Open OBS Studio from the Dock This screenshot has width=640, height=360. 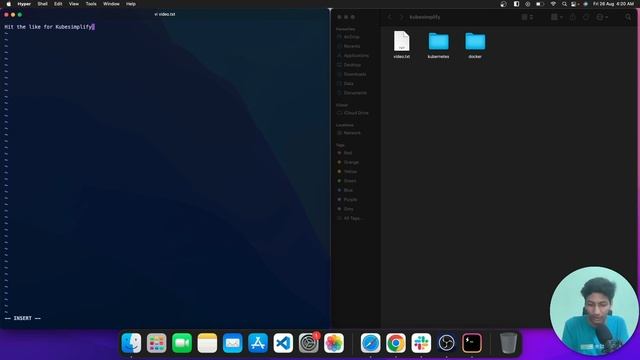click(x=447, y=343)
